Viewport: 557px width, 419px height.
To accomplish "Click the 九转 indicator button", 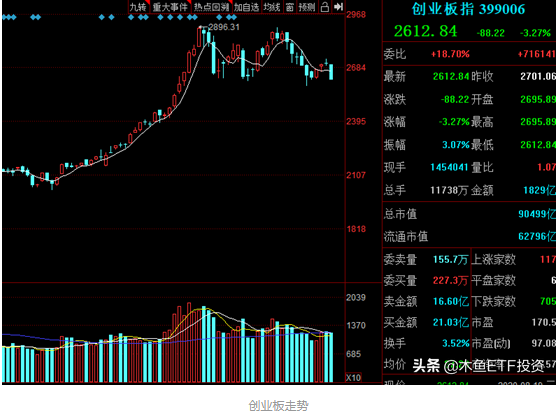I will click(138, 7).
